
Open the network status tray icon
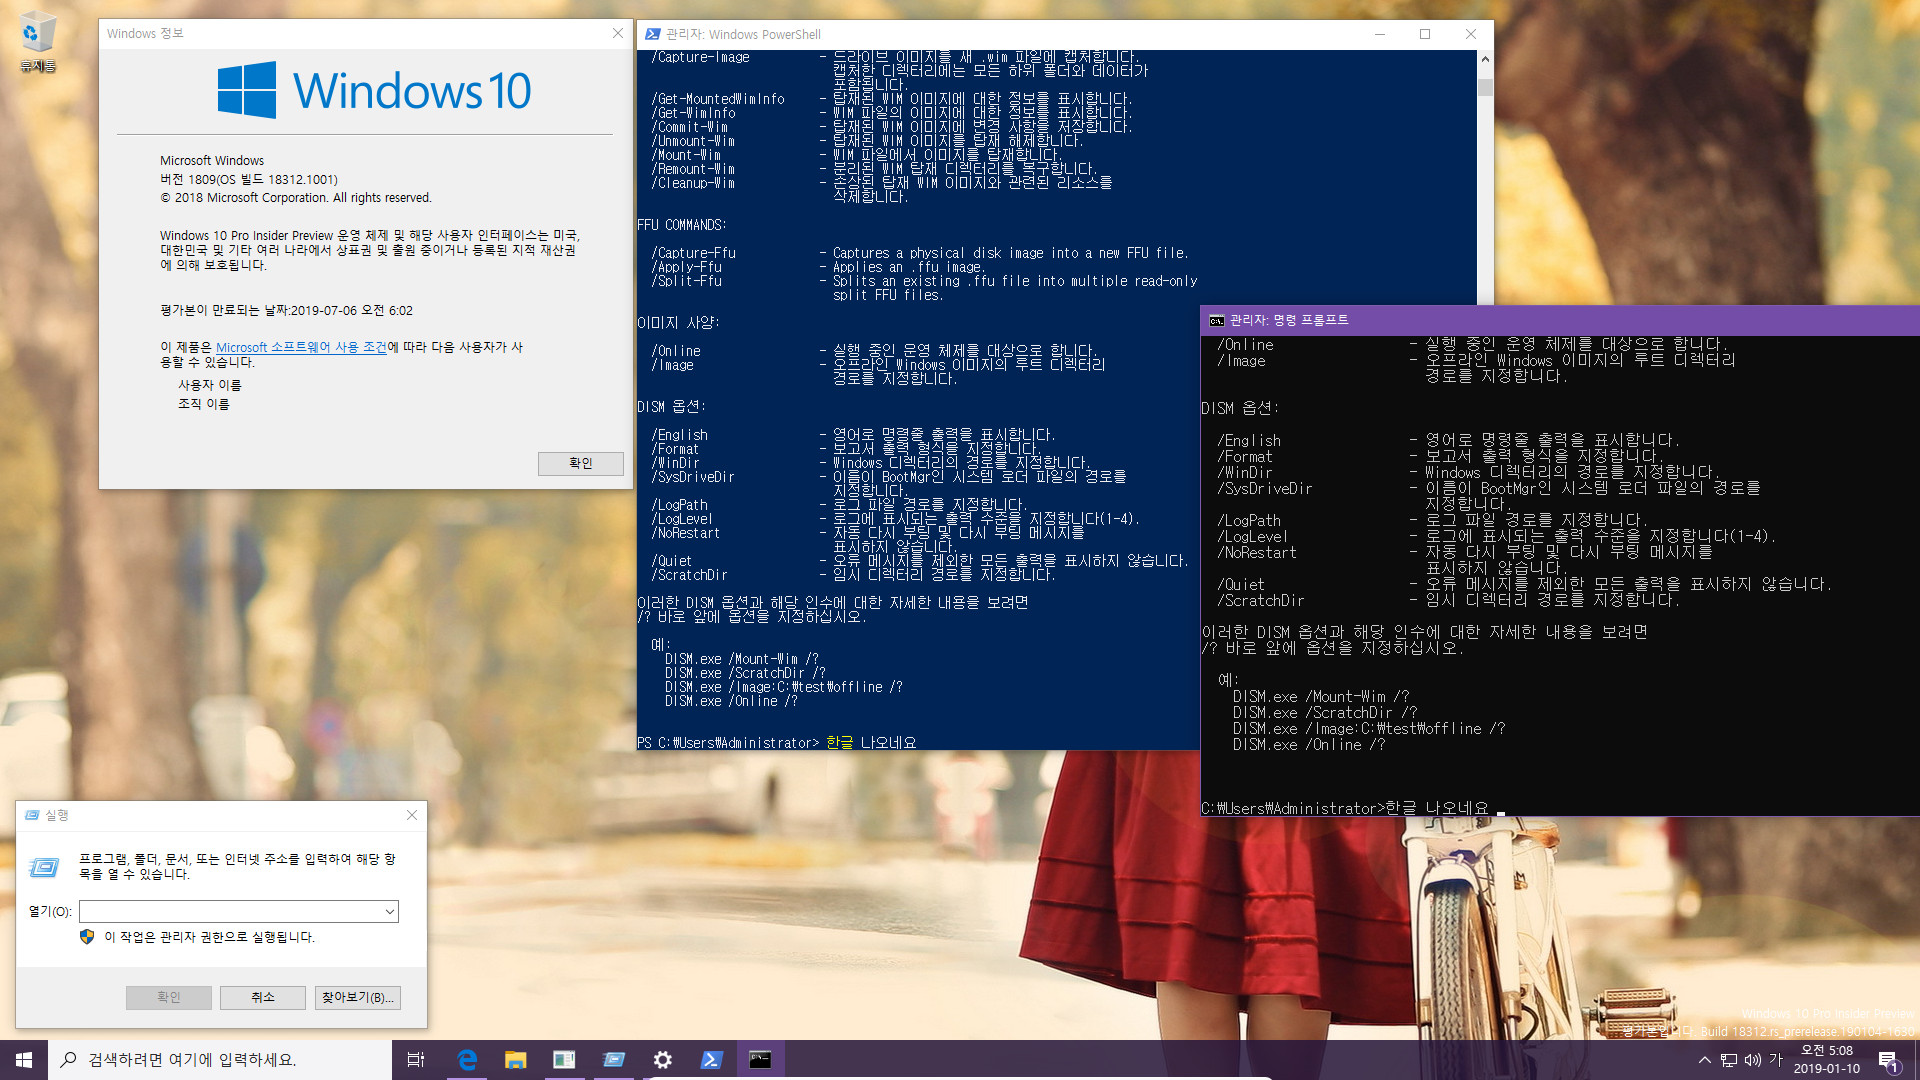coord(1729,1060)
